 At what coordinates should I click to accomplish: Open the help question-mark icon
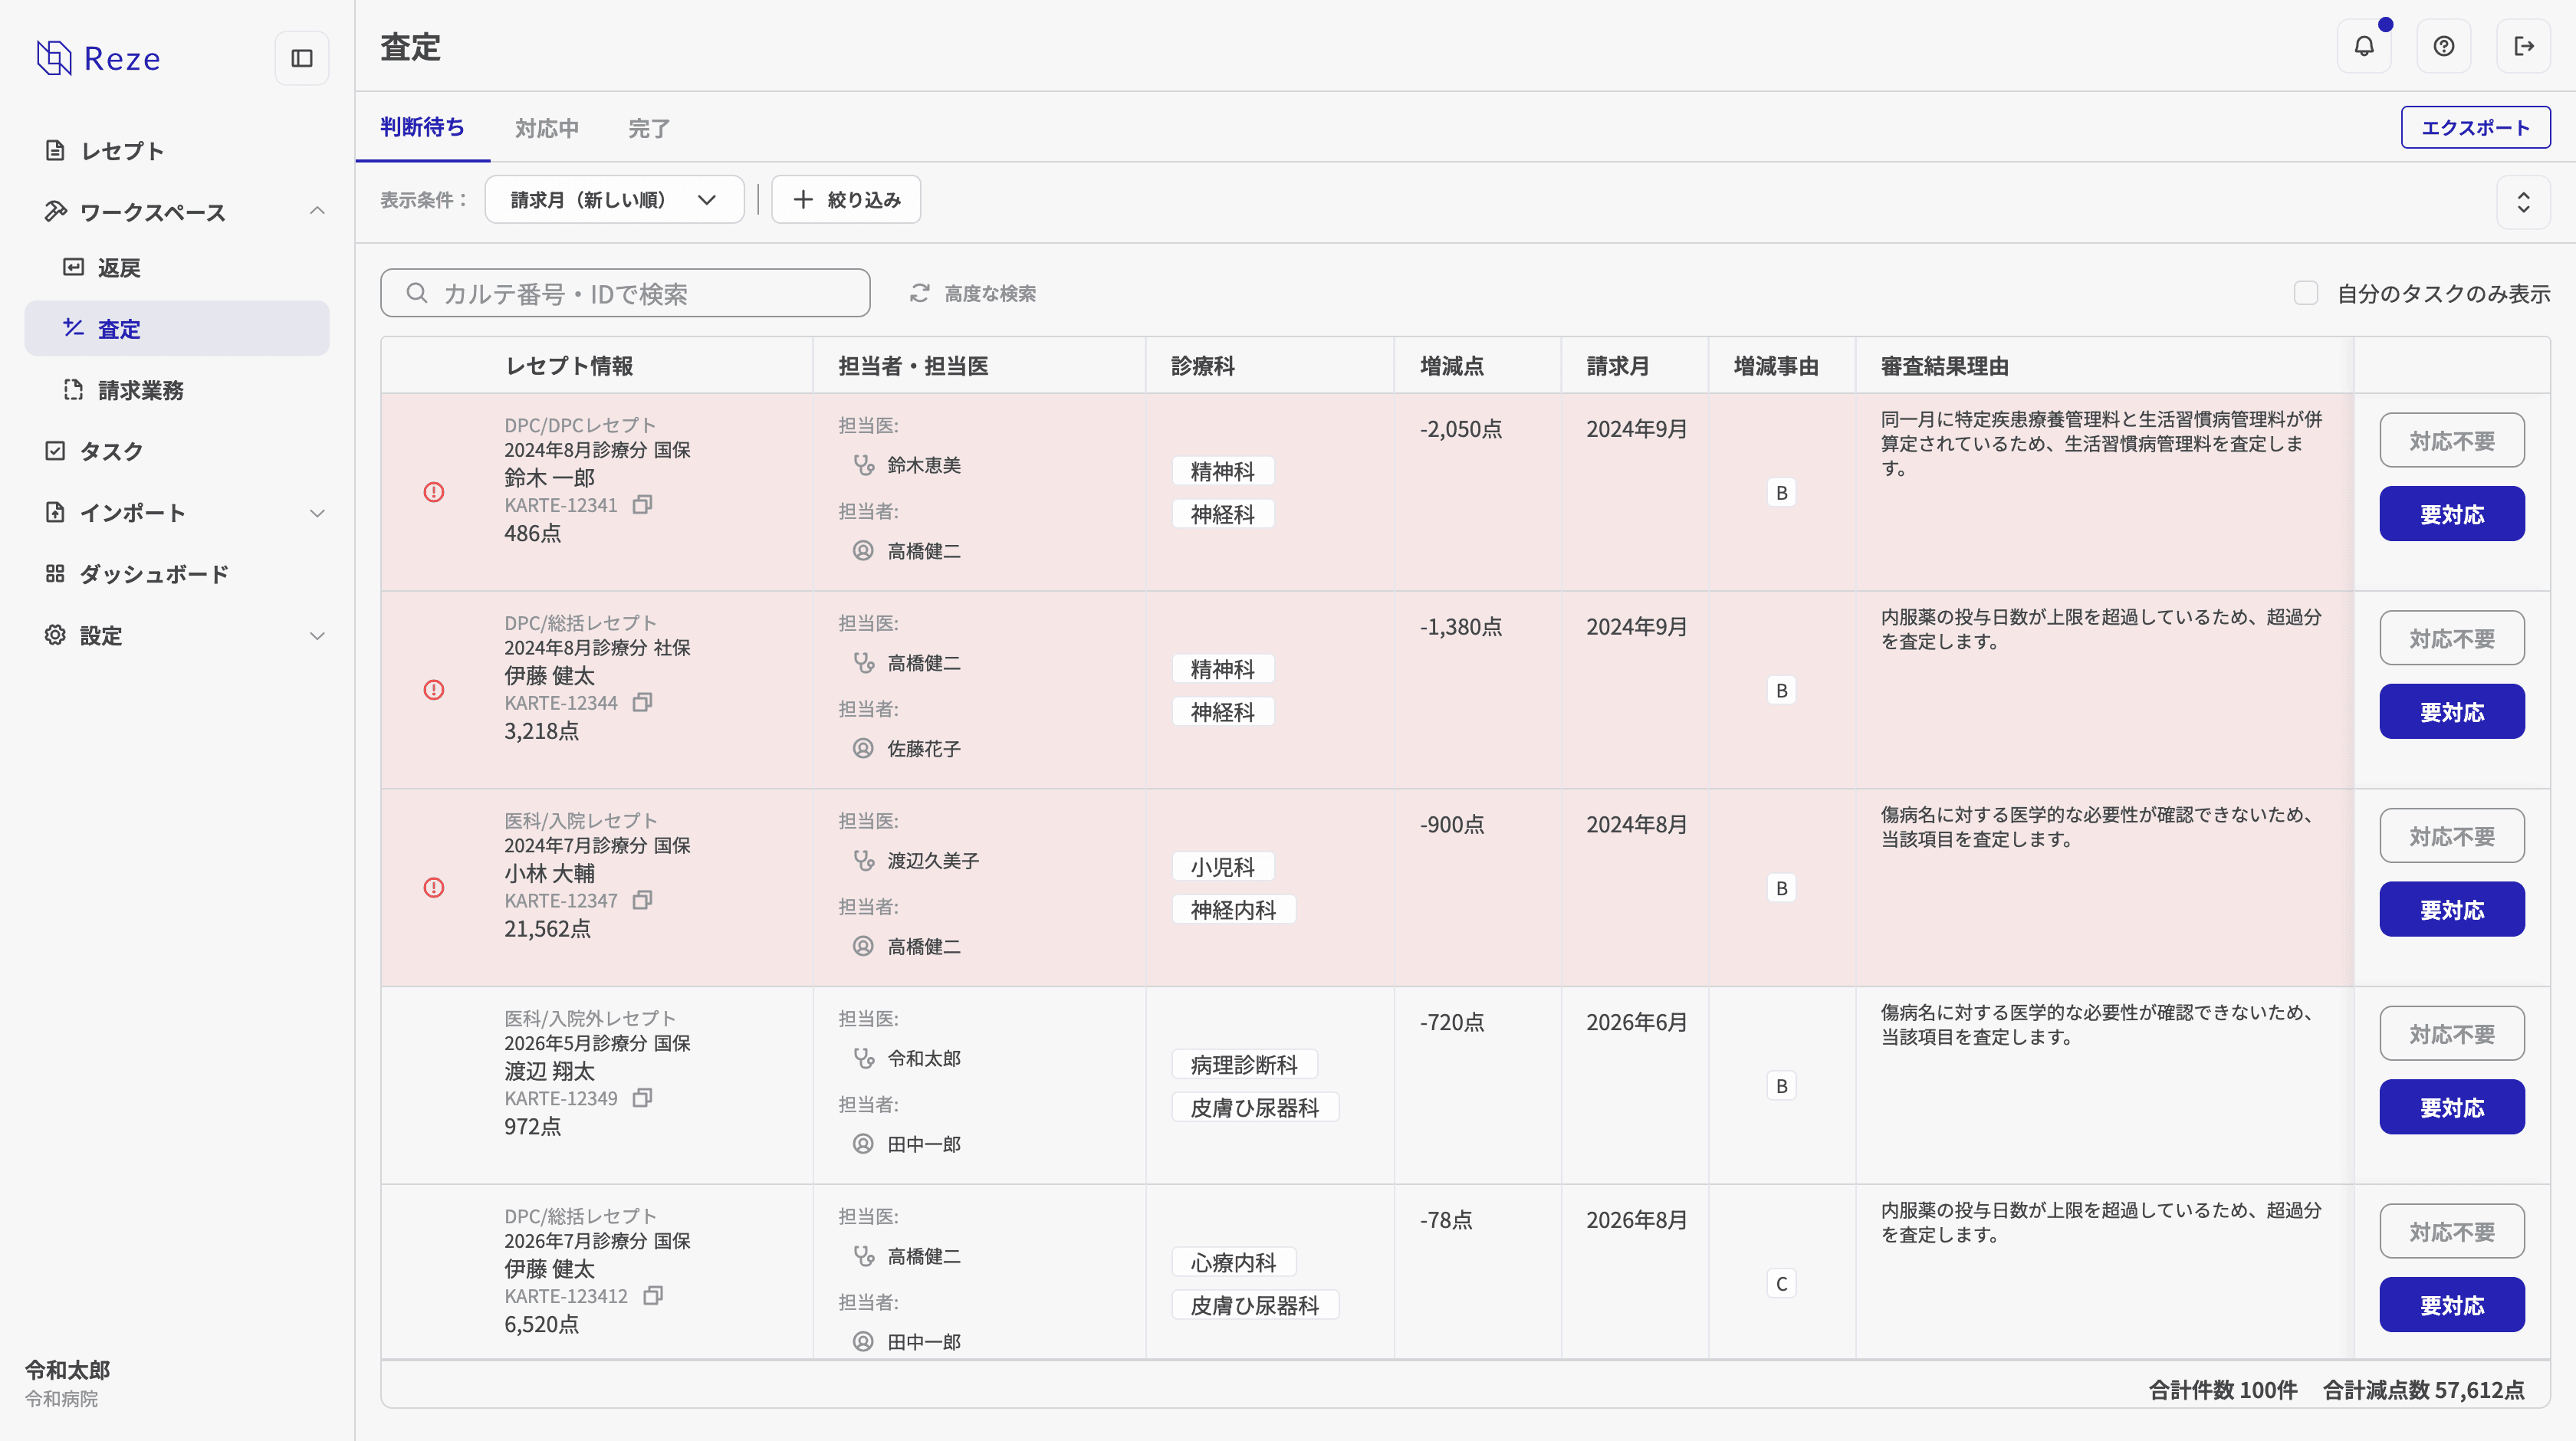[x=2444, y=46]
